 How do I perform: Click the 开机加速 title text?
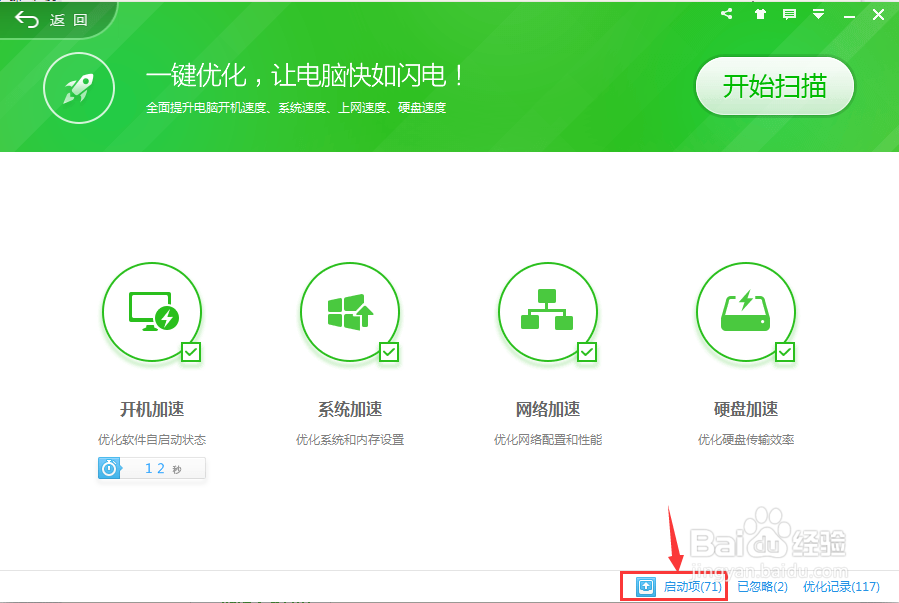[x=152, y=409]
